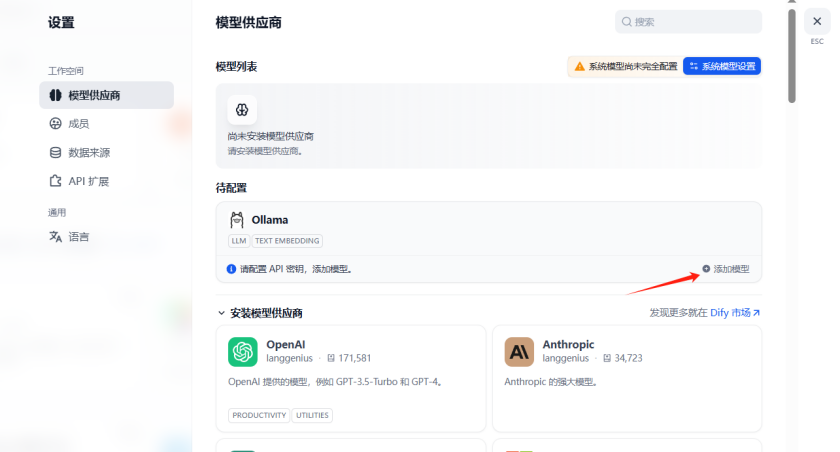
Task: Click the TEXT EMBEDDING tag
Action: [x=287, y=241]
